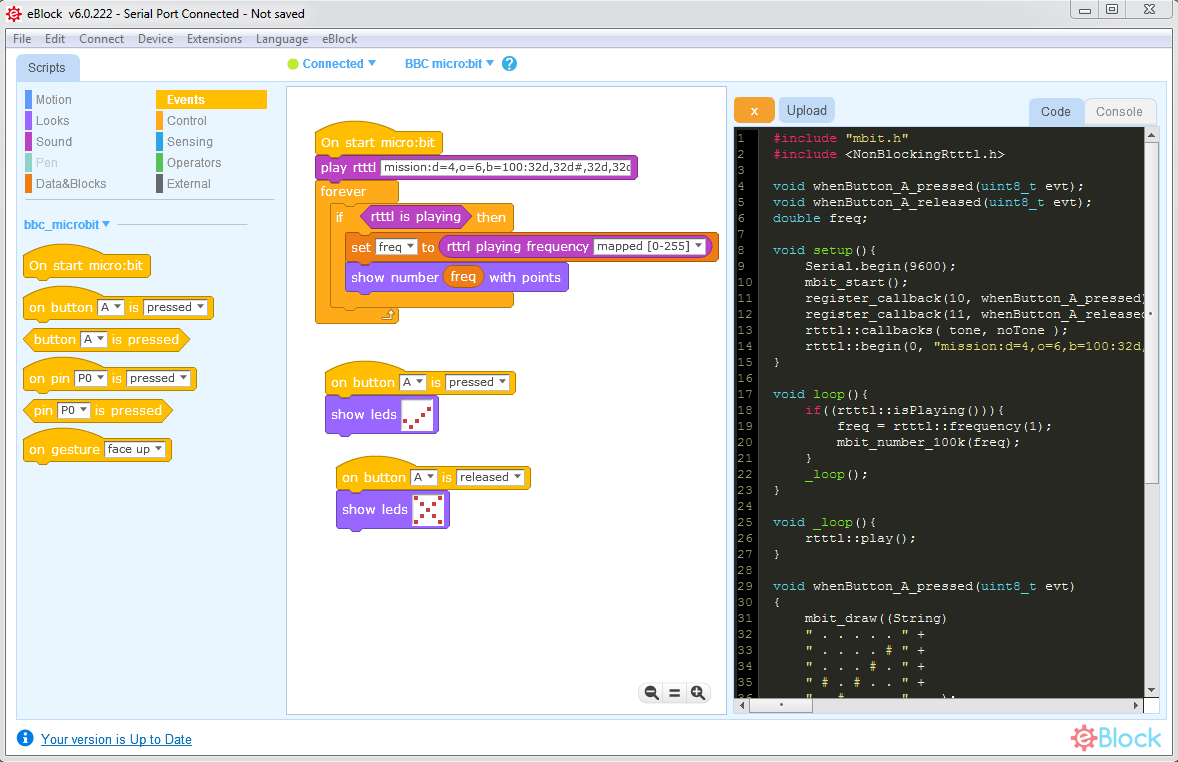This screenshot has height=762, width=1178.
Task: Select the Scripts tab
Action: (47, 68)
